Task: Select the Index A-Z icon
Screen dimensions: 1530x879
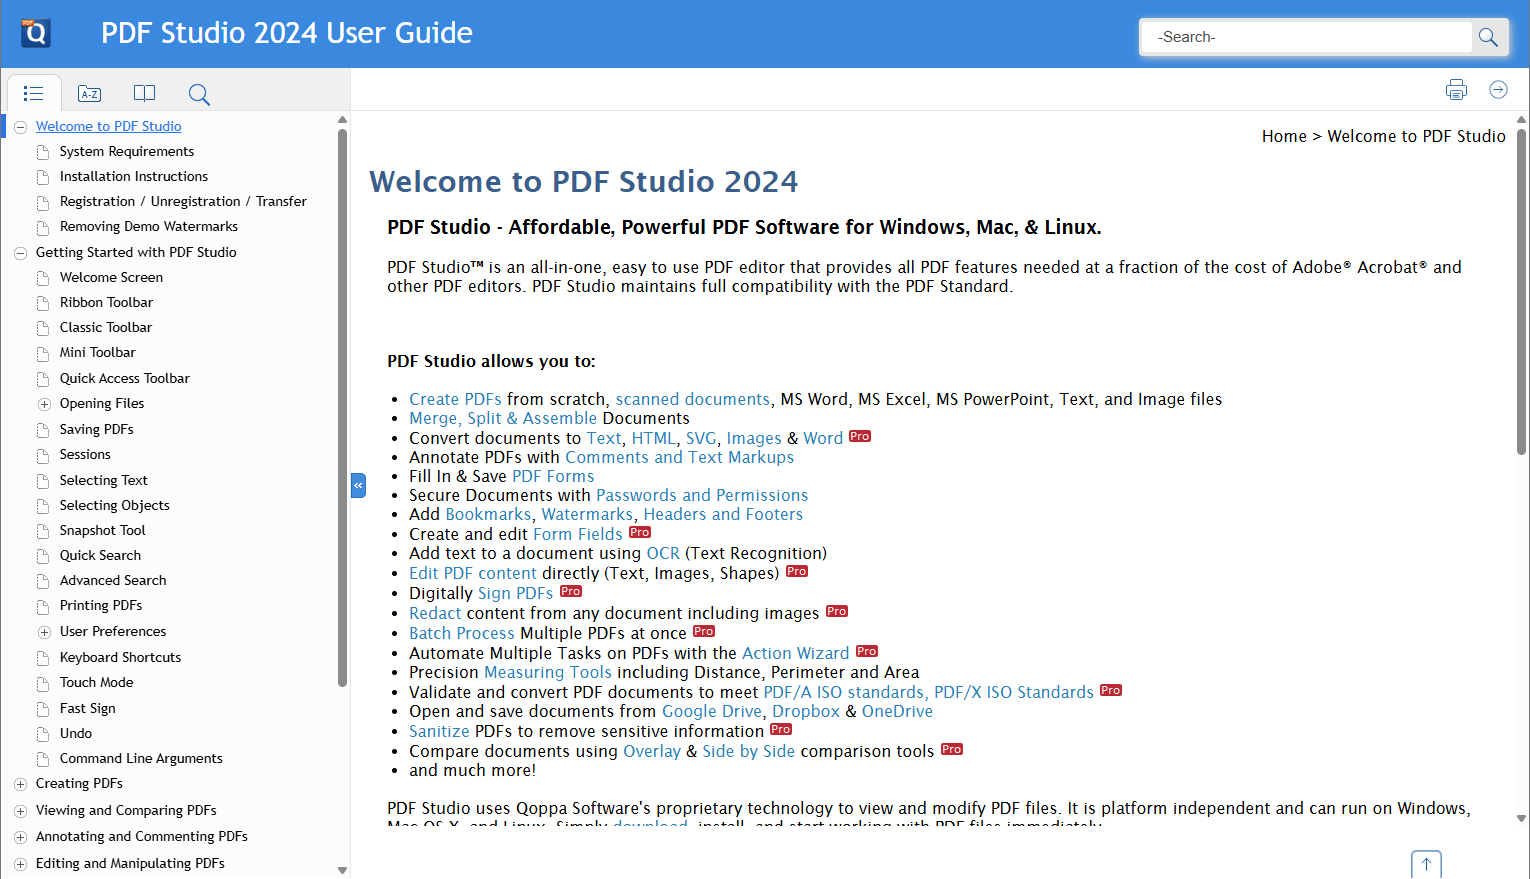Action: pyautogui.click(x=89, y=93)
